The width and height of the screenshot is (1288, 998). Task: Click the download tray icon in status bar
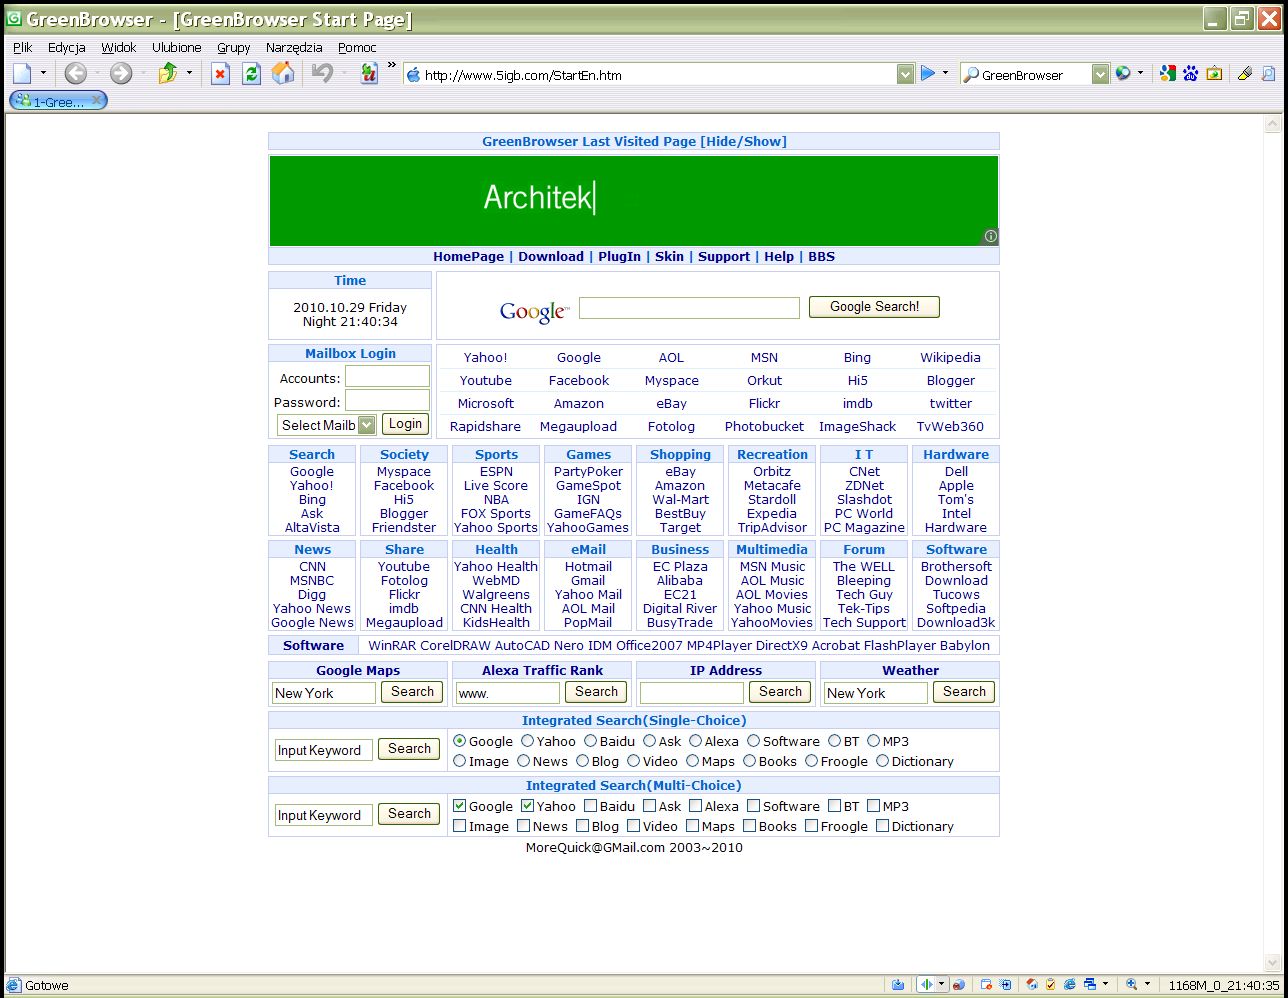tap(898, 984)
